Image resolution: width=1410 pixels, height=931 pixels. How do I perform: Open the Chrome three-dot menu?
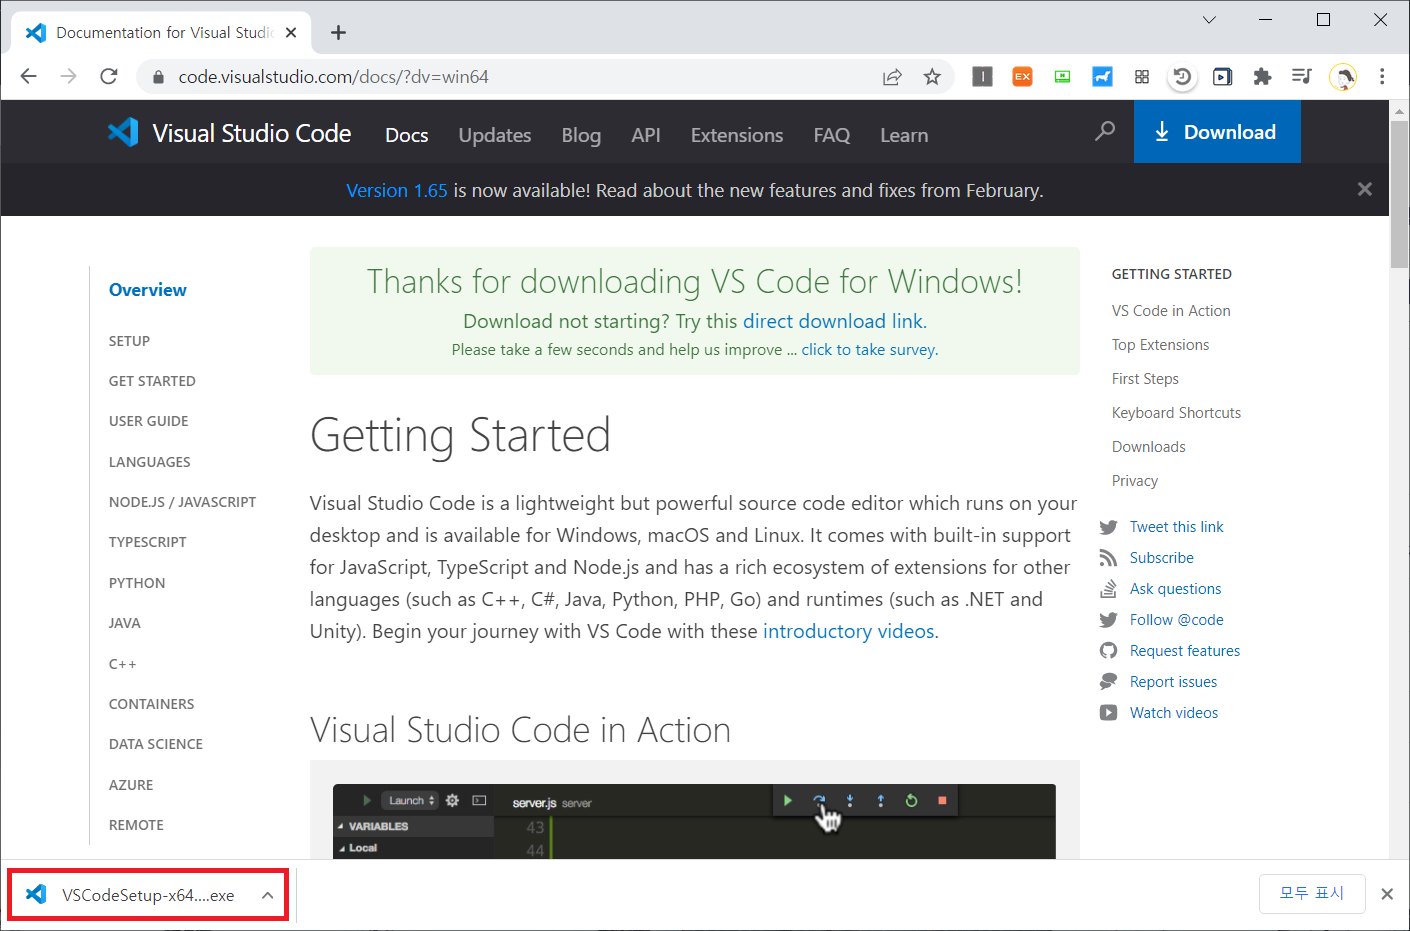[x=1382, y=77]
